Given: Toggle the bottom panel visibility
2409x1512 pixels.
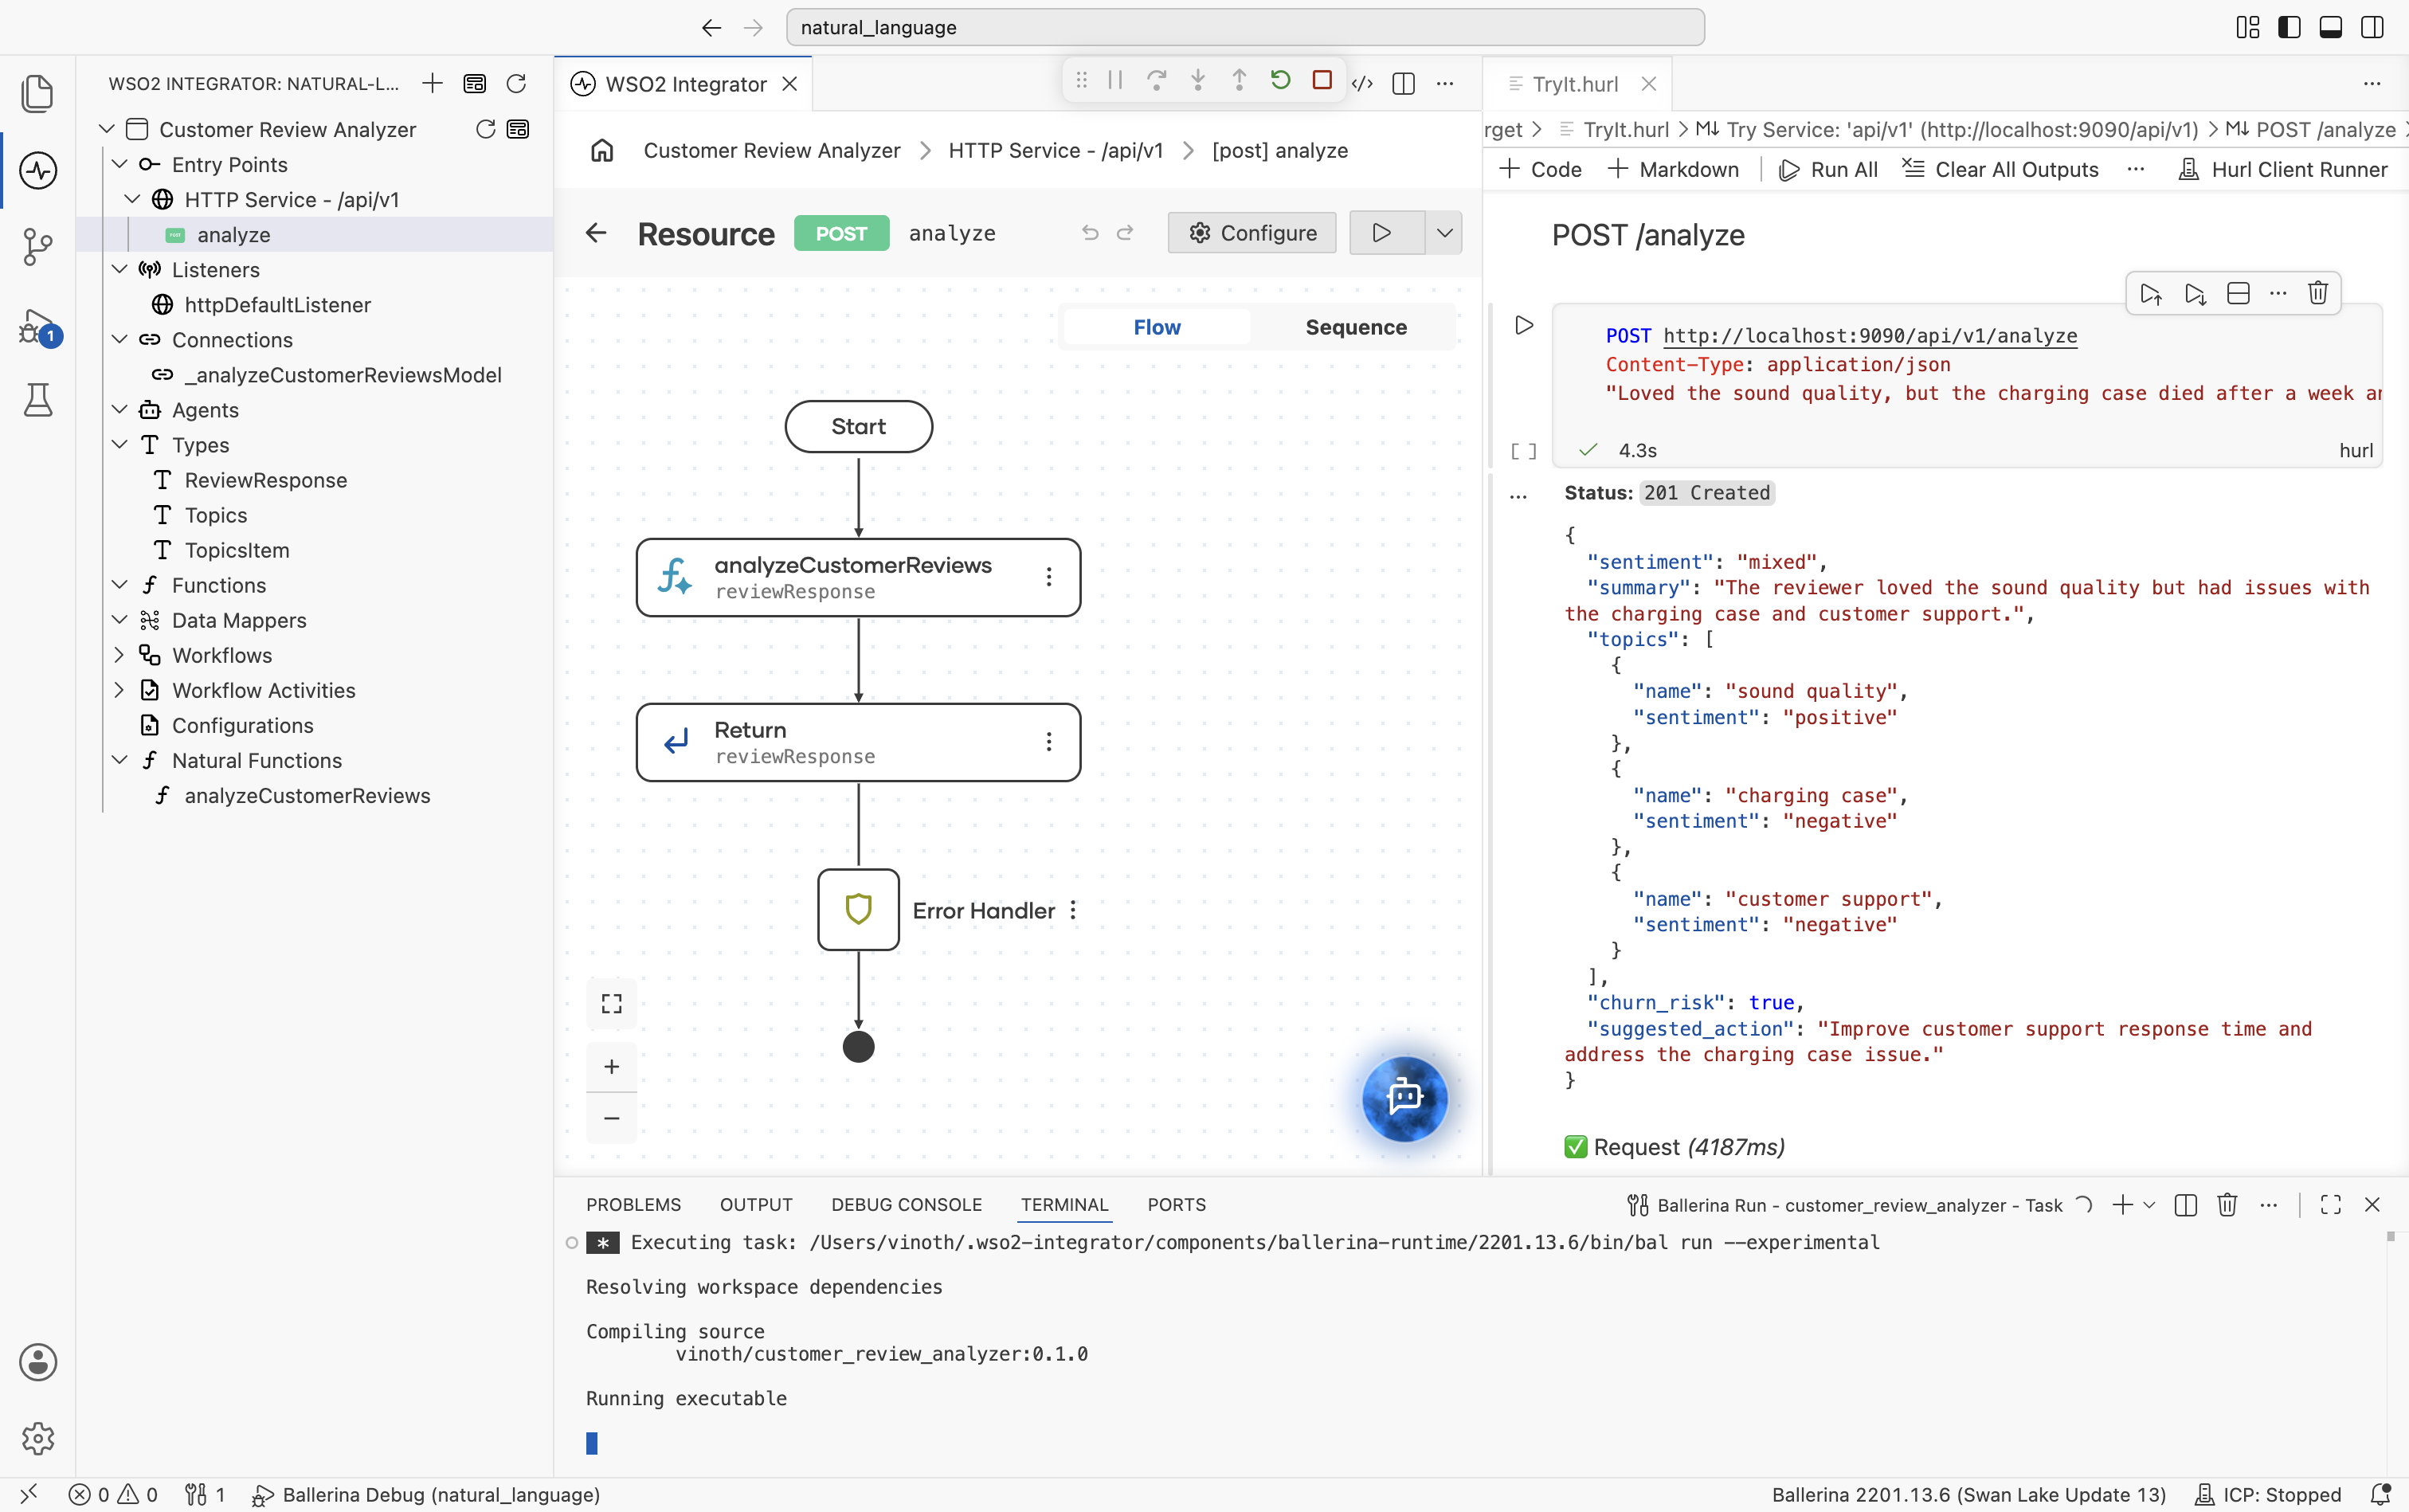Looking at the screenshot, I should coord(2330,27).
